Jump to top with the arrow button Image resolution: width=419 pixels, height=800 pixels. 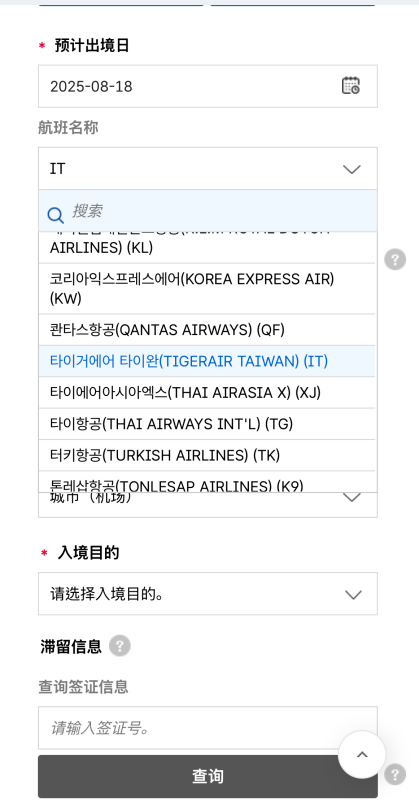click(x=362, y=755)
